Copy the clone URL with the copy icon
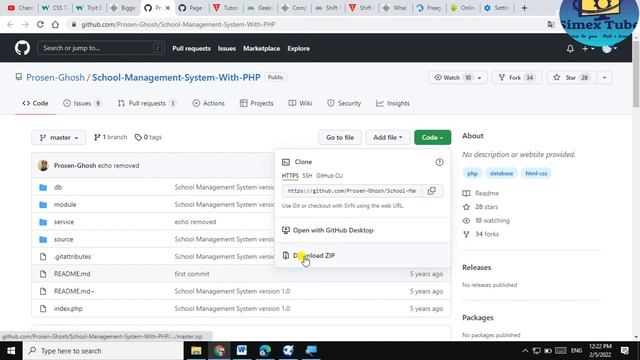Viewport: 640px width, 360px height. click(x=431, y=191)
